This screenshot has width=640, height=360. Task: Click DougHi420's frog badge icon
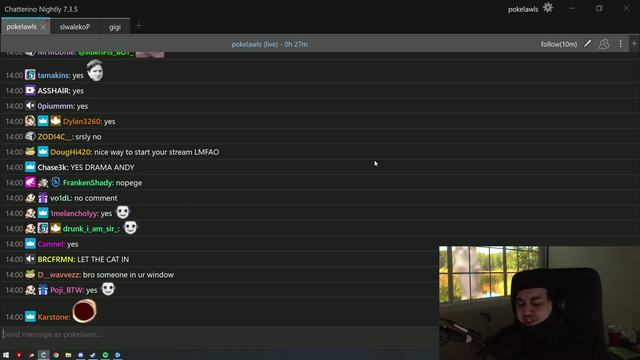click(30, 151)
